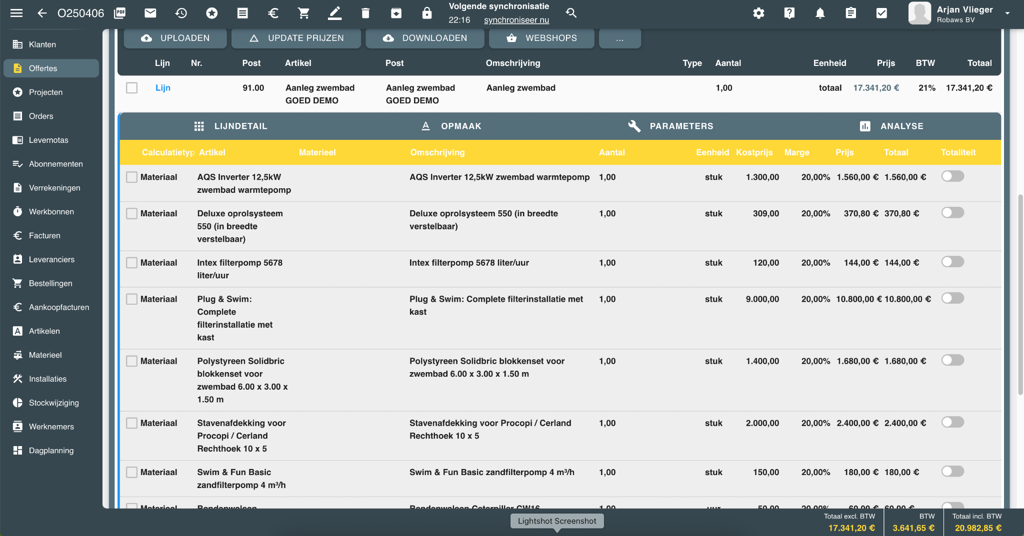The image size is (1024, 536).
Task: Click the 'Totaal incl. BTW' 20.982,85 € value
Action: coord(978,528)
